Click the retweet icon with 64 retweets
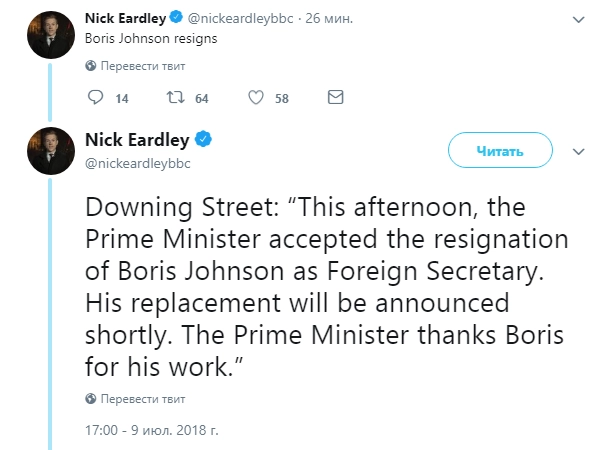Screen dimensions: 616x450 (x=176, y=98)
